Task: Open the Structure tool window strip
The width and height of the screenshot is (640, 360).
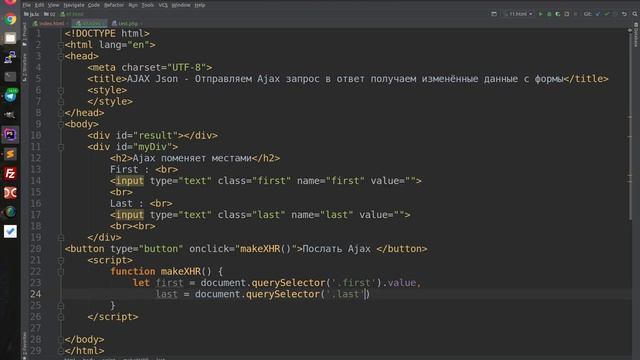Action: coord(24,67)
